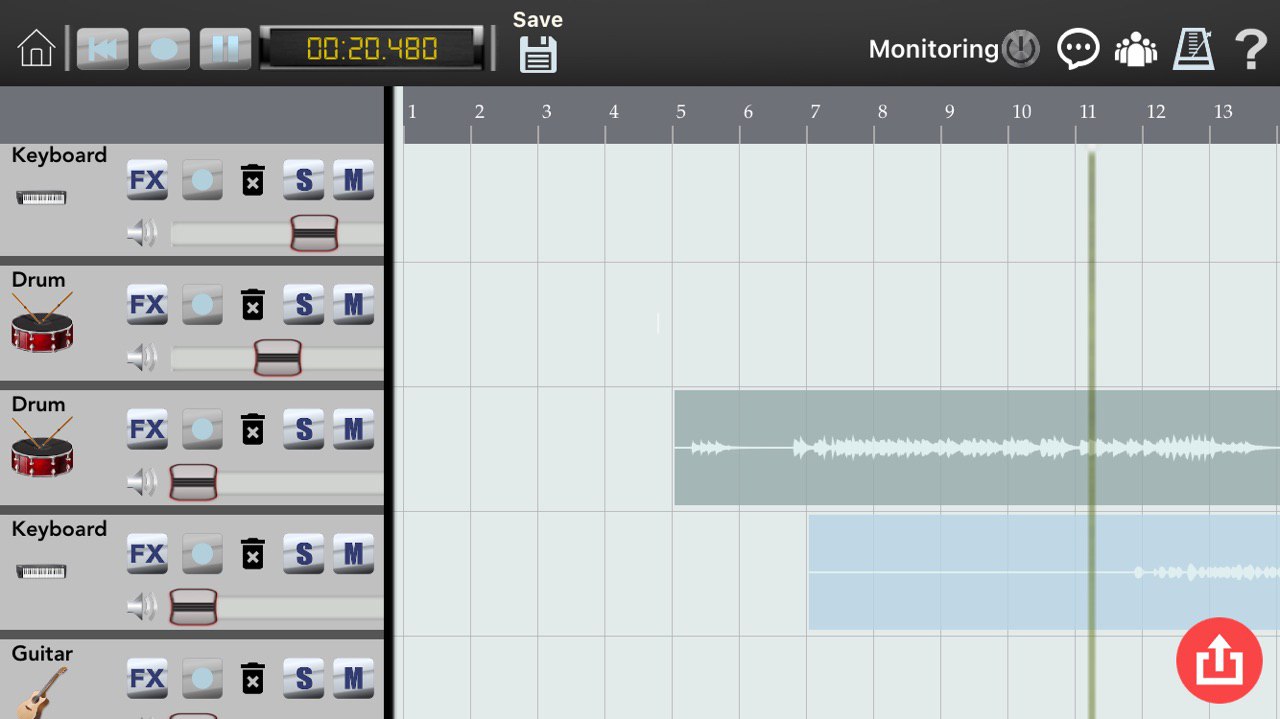Arm recording on the top Keyboard track
This screenshot has width=1280, height=719.
tap(202, 180)
